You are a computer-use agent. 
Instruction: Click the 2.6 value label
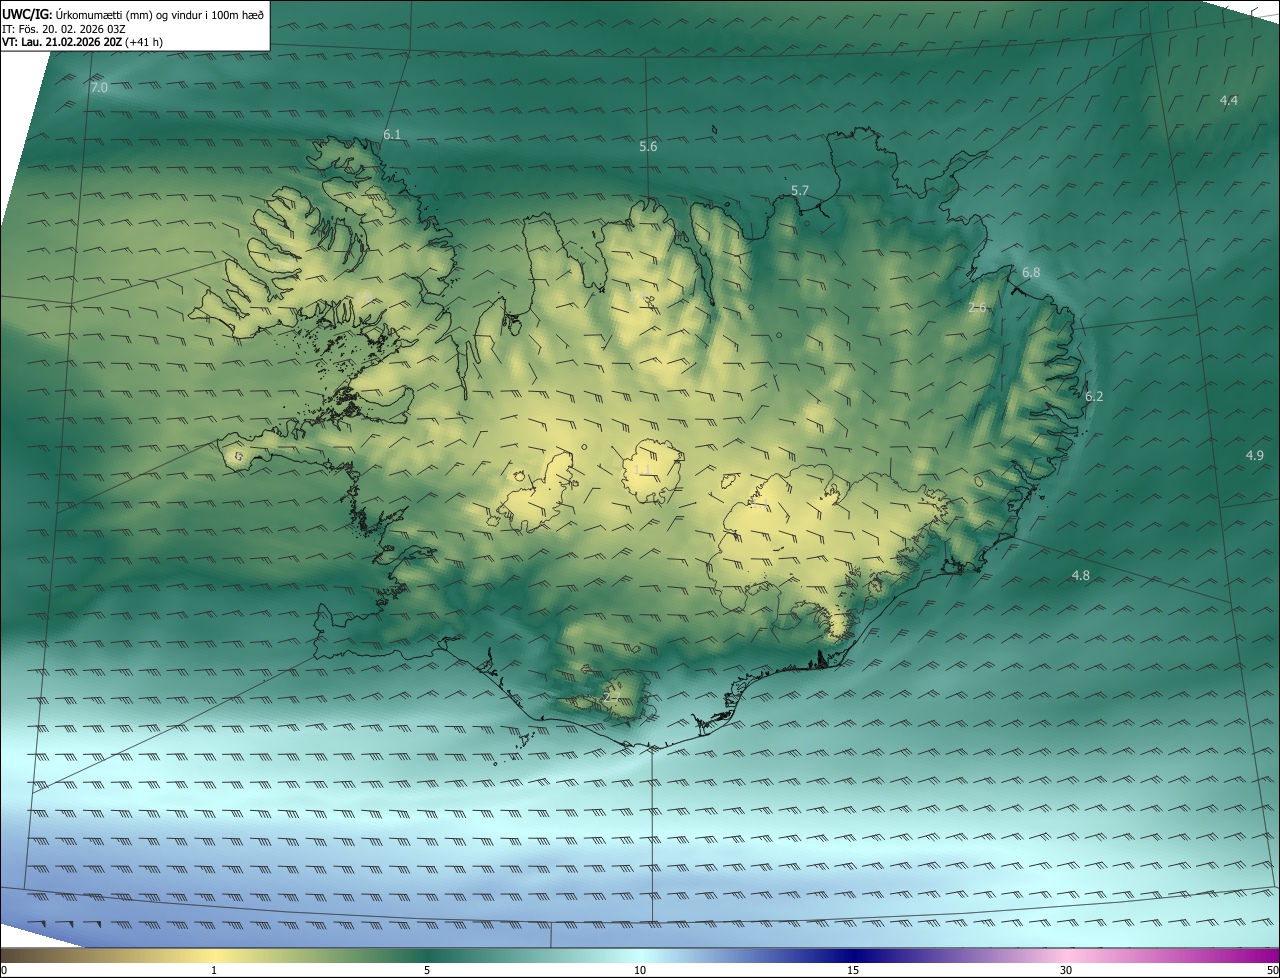[x=978, y=308]
